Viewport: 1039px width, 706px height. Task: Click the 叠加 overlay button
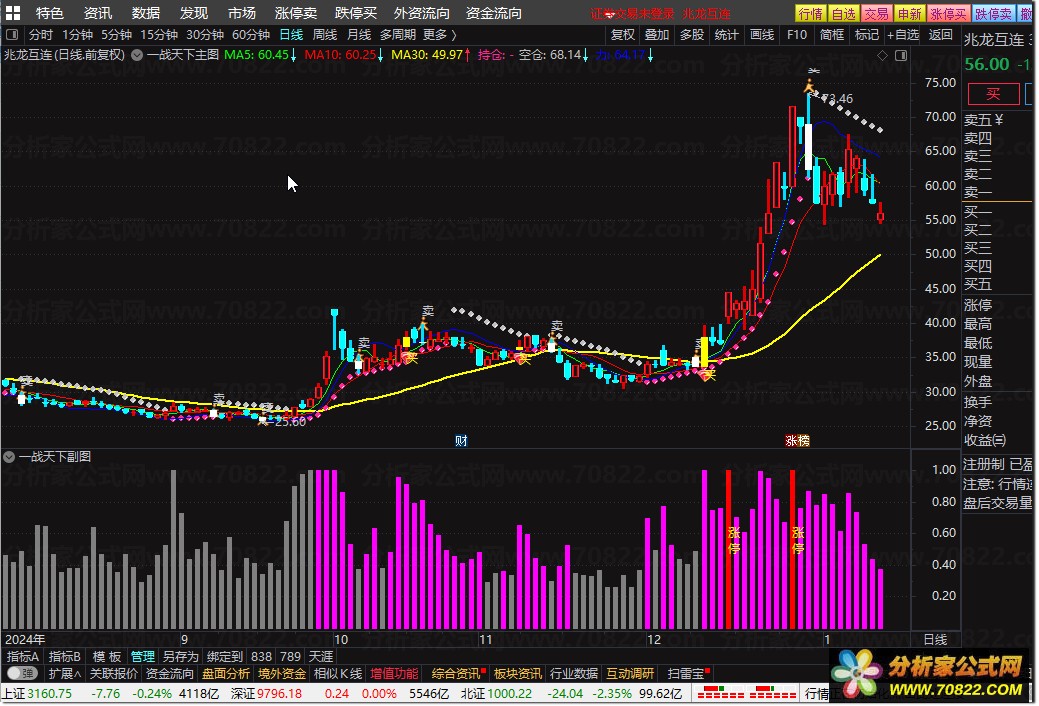point(657,34)
